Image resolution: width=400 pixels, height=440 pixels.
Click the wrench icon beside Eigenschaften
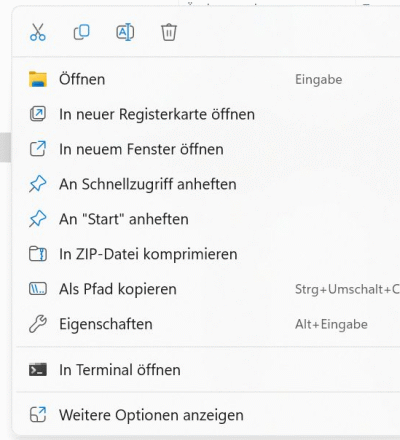pos(38,324)
